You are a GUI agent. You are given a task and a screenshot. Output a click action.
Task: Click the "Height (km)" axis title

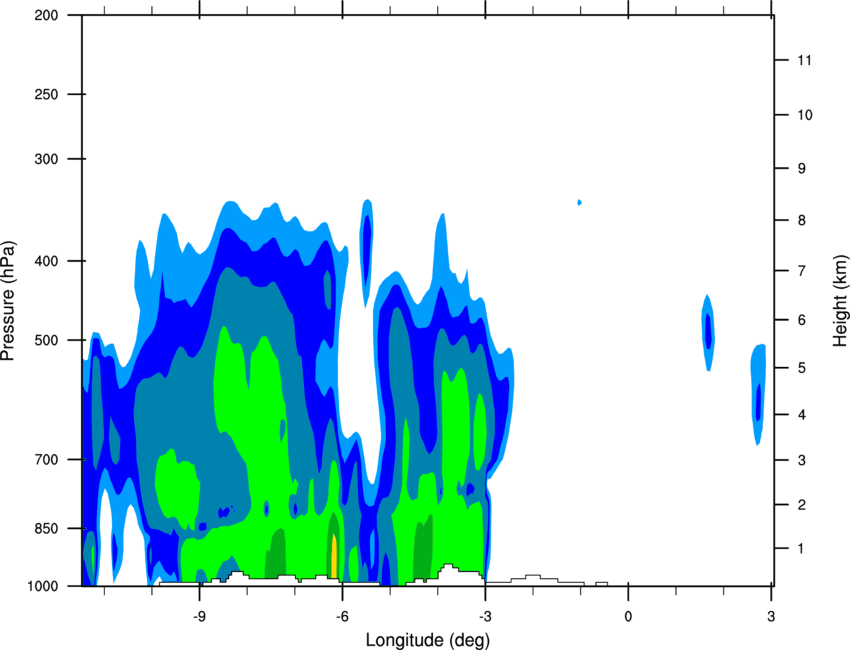pos(840,300)
